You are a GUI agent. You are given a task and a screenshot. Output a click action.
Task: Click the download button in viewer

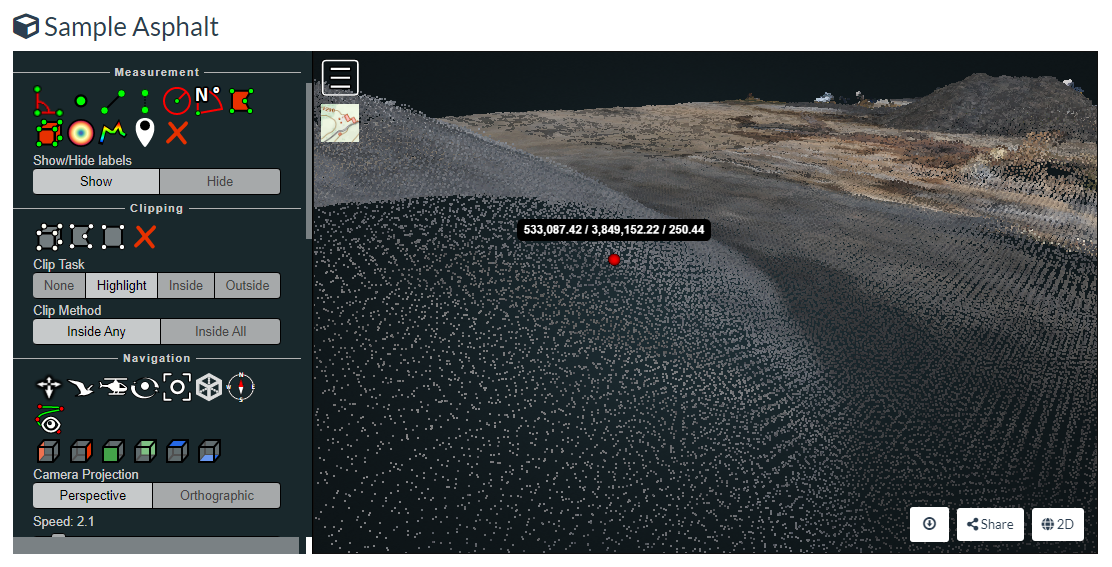[930, 524]
